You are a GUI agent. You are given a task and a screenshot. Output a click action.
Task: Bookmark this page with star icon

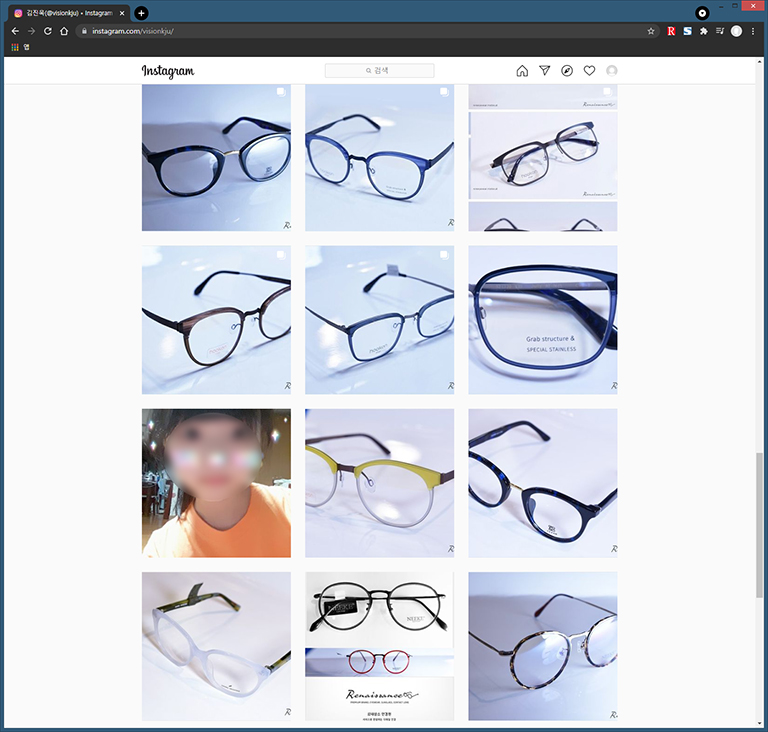pyautogui.click(x=651, y=31)
